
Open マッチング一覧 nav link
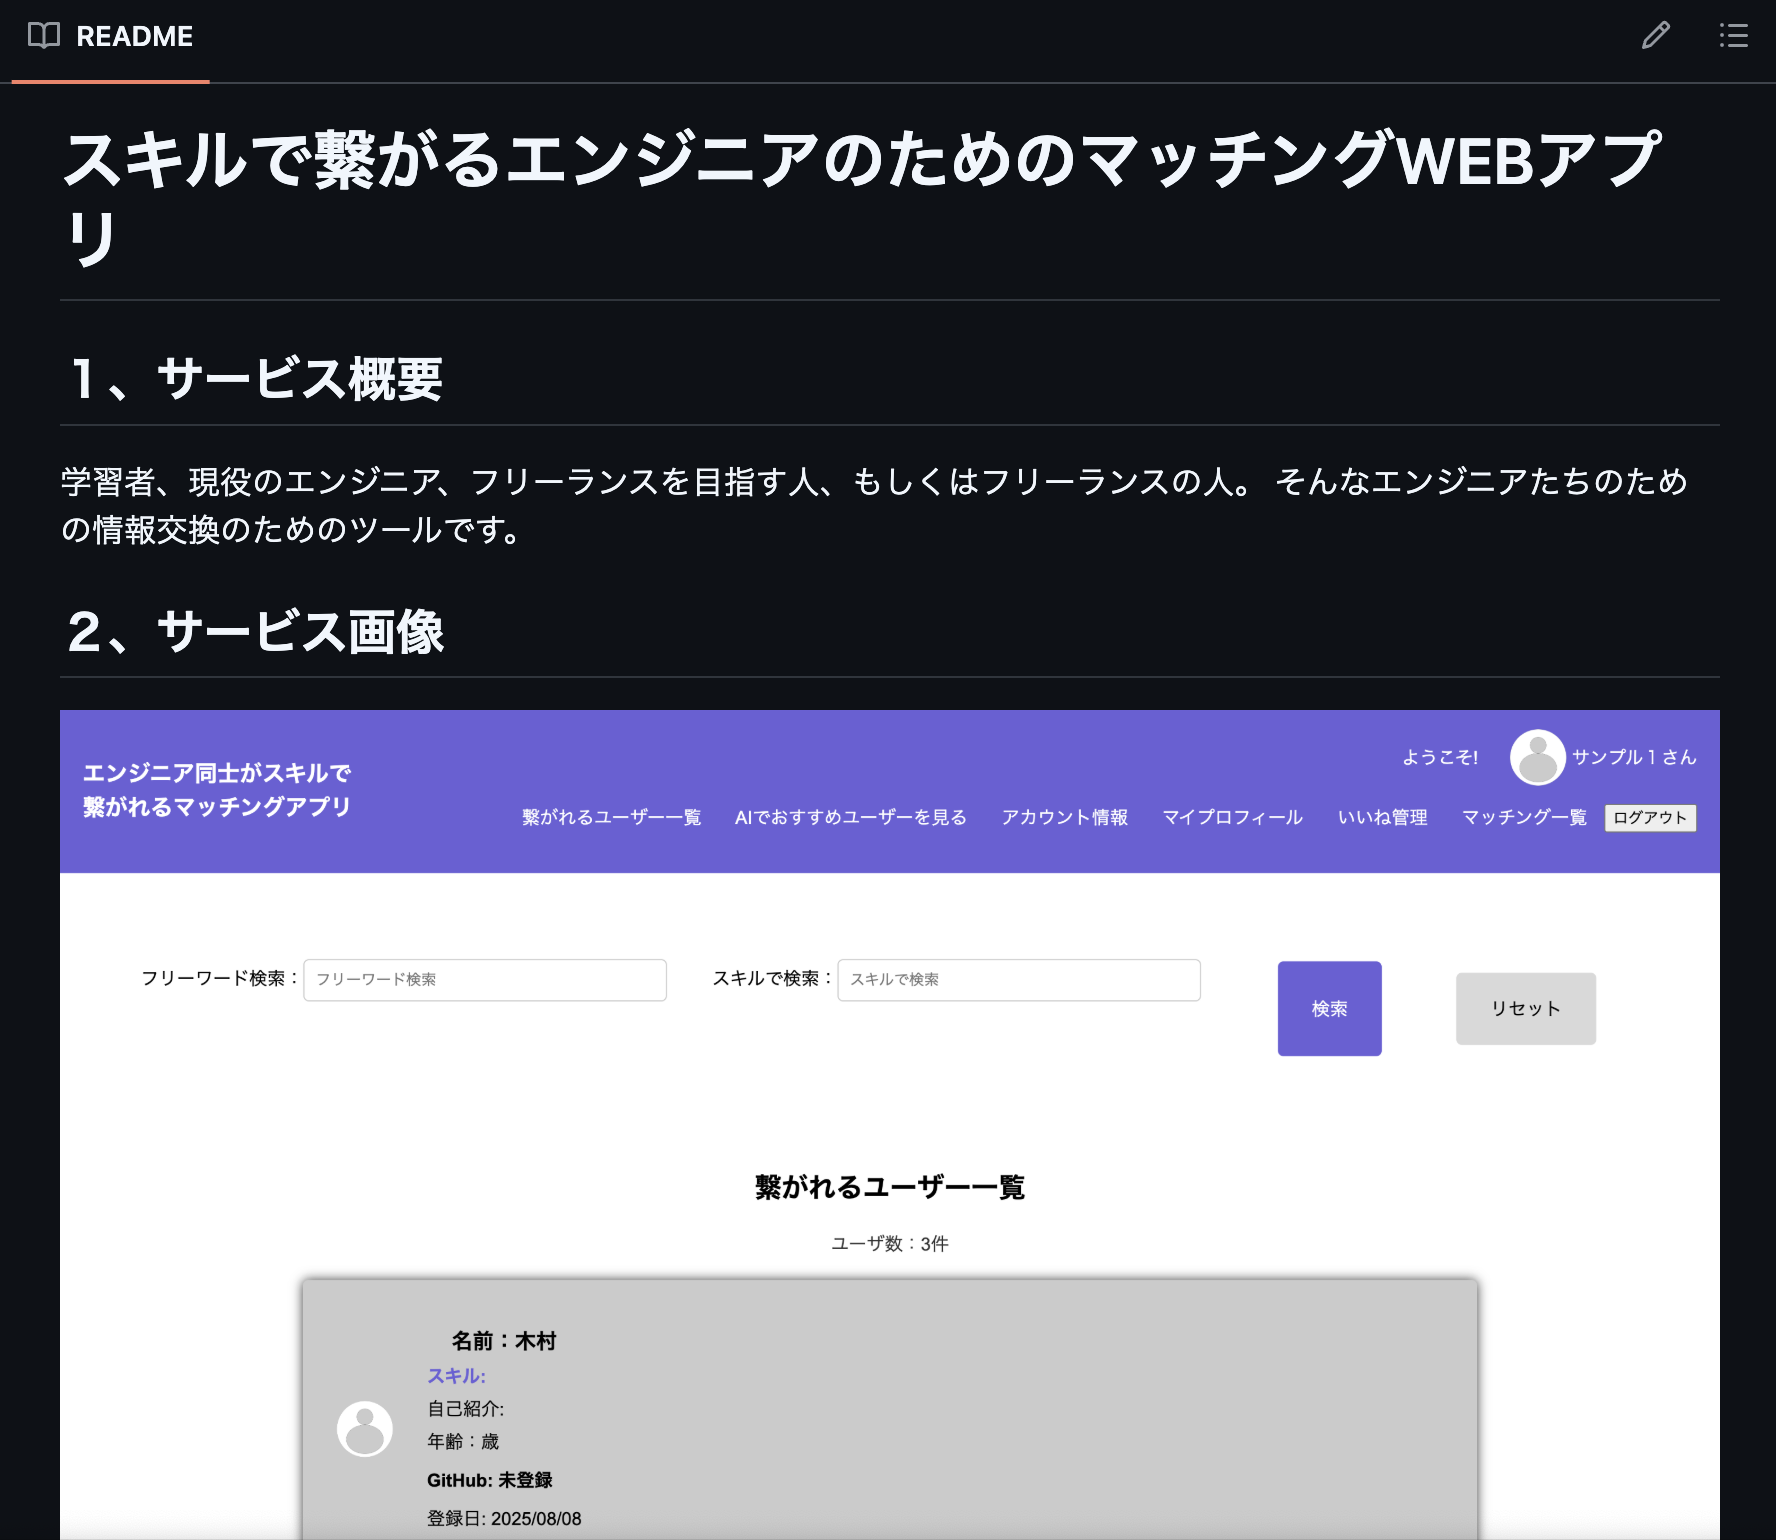point(1524,817)
